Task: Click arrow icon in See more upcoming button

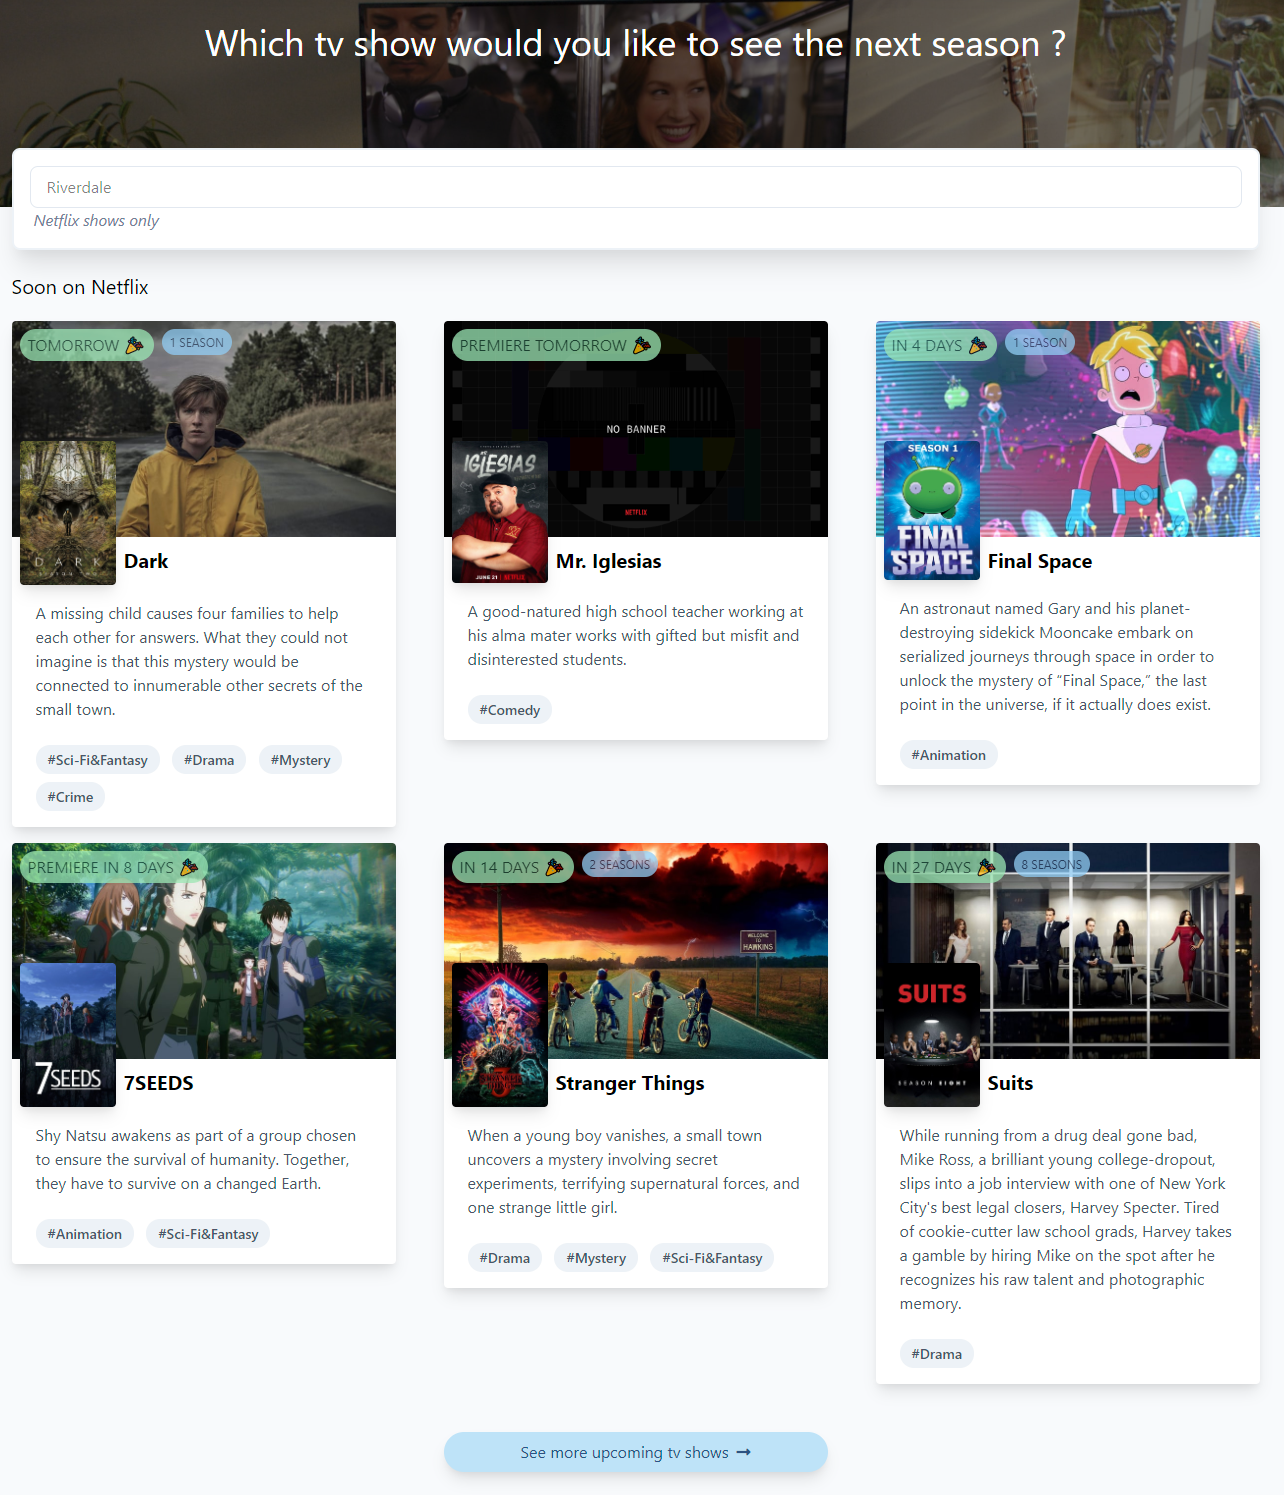Action: coord(743,1452)
